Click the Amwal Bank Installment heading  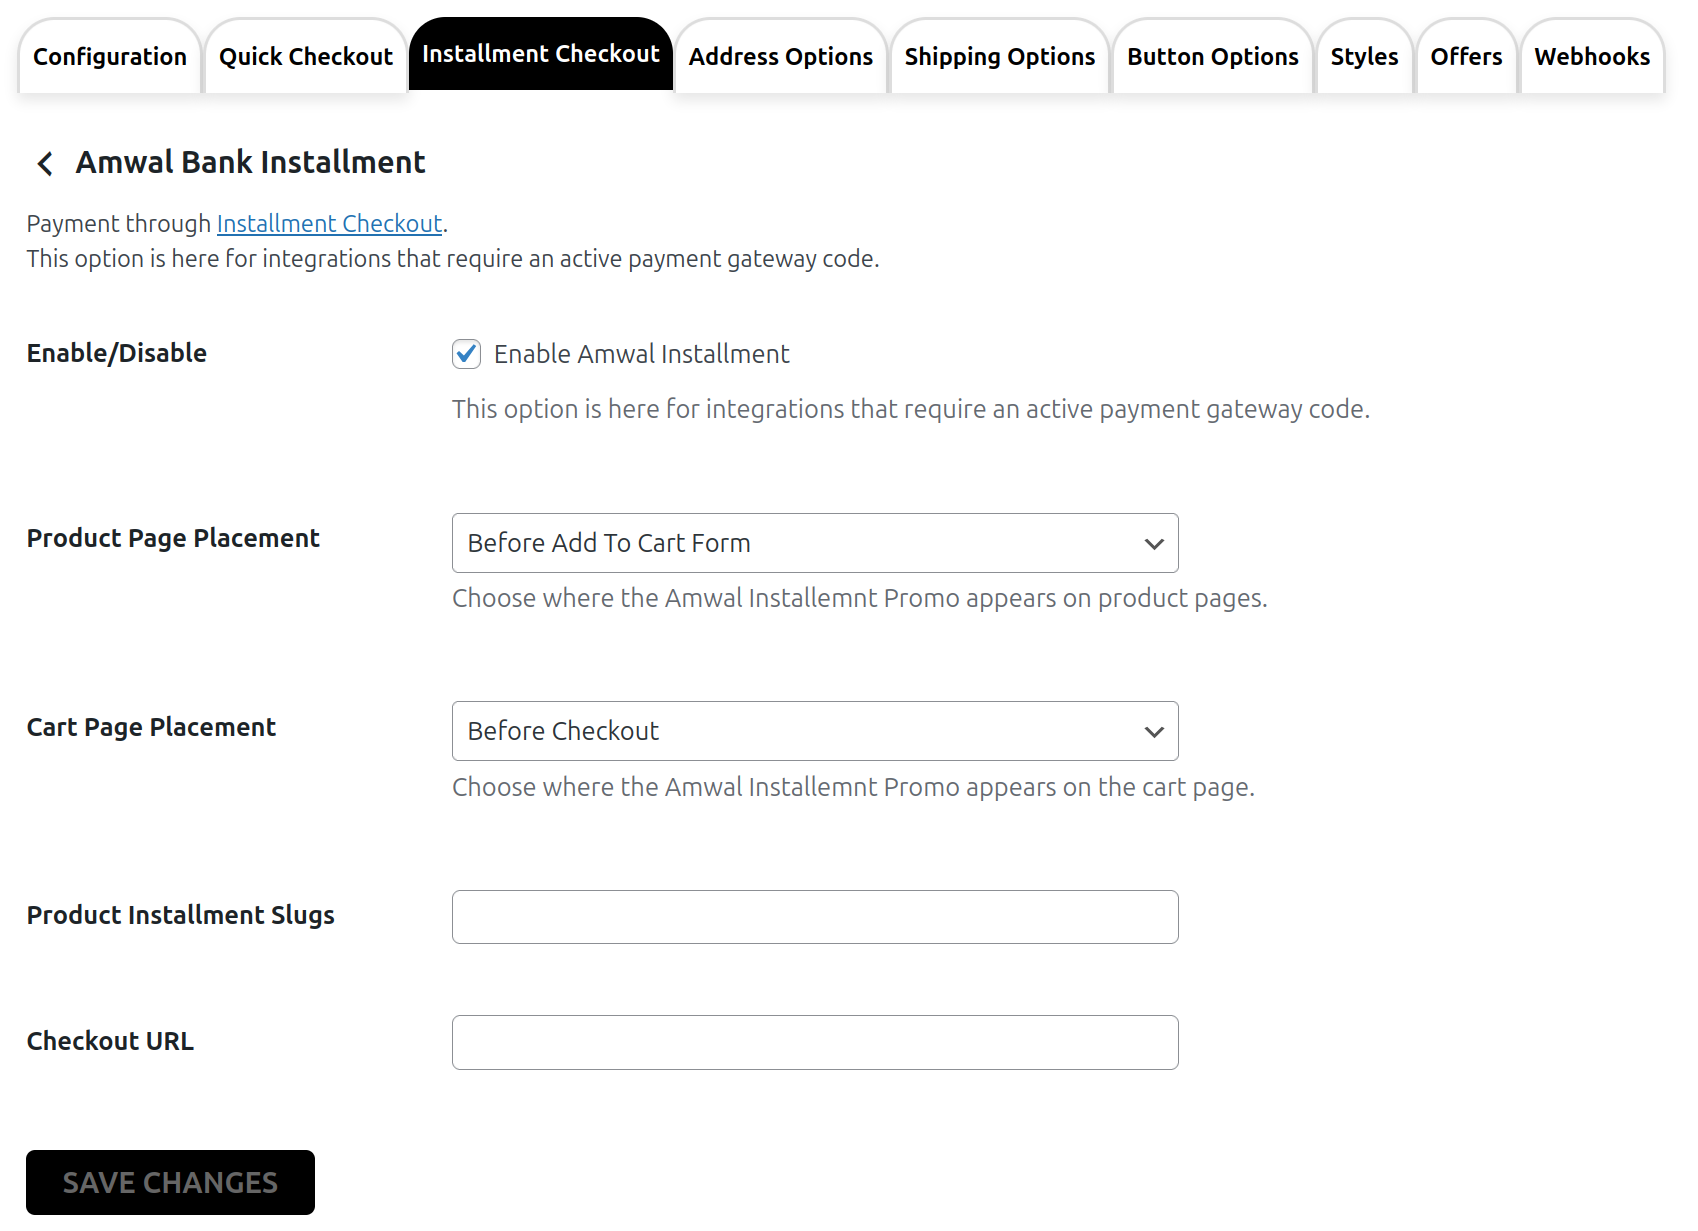[x=251, y=162]
